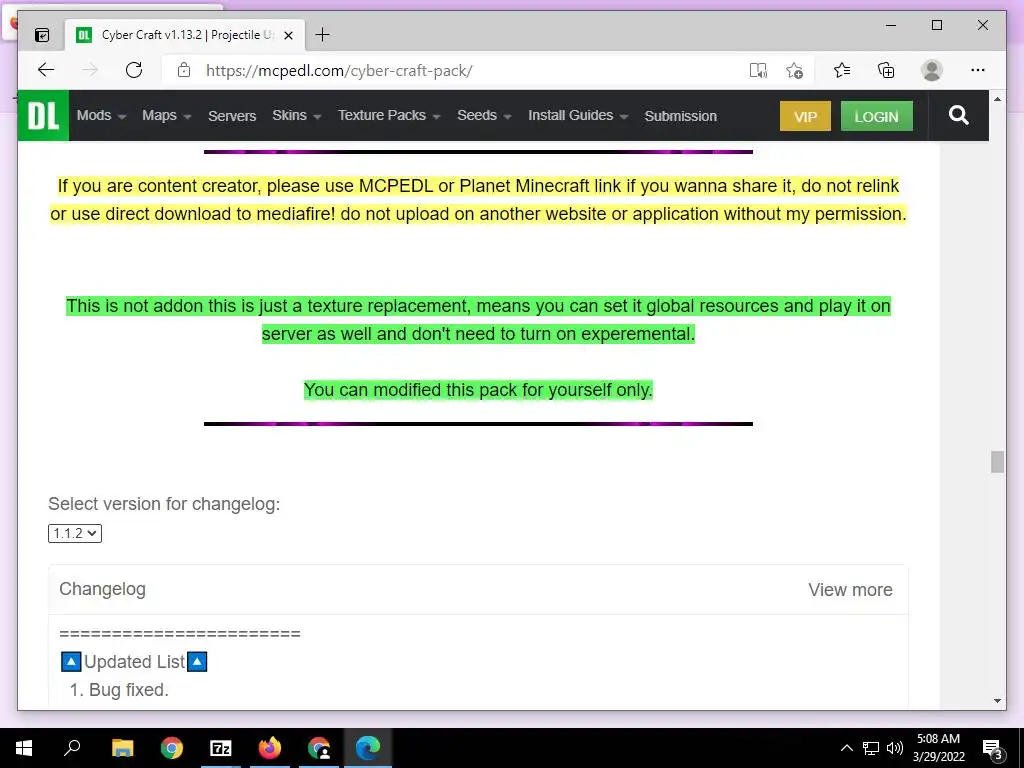
Task: Open the Chrome profile shortcut on taskbar
Action: tap(319, 748)
